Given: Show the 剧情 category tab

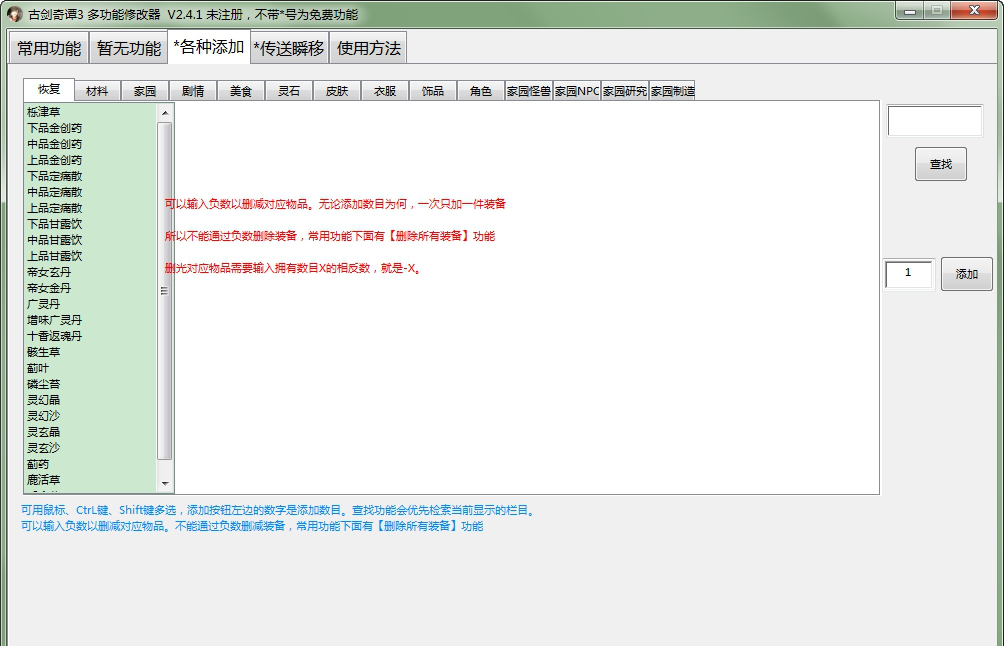Looking at the screenshot, I should coord(193,91).
